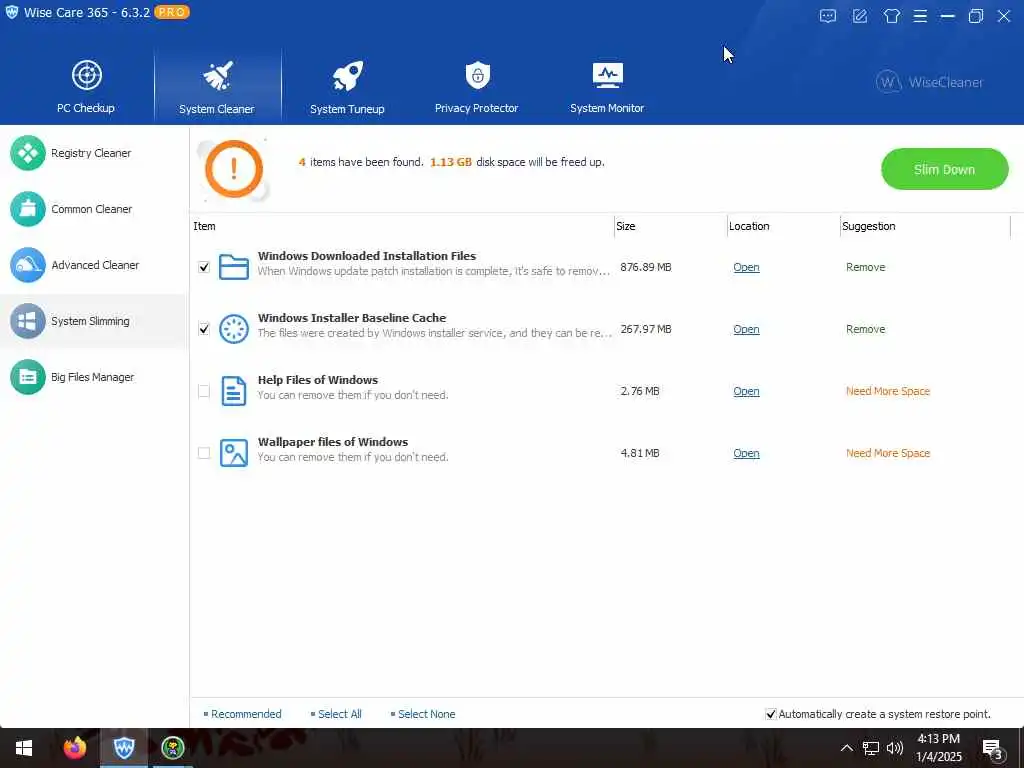
Task: Open location of Help Files of Windows
Action: pyautogui.click(x=746, y=391)
